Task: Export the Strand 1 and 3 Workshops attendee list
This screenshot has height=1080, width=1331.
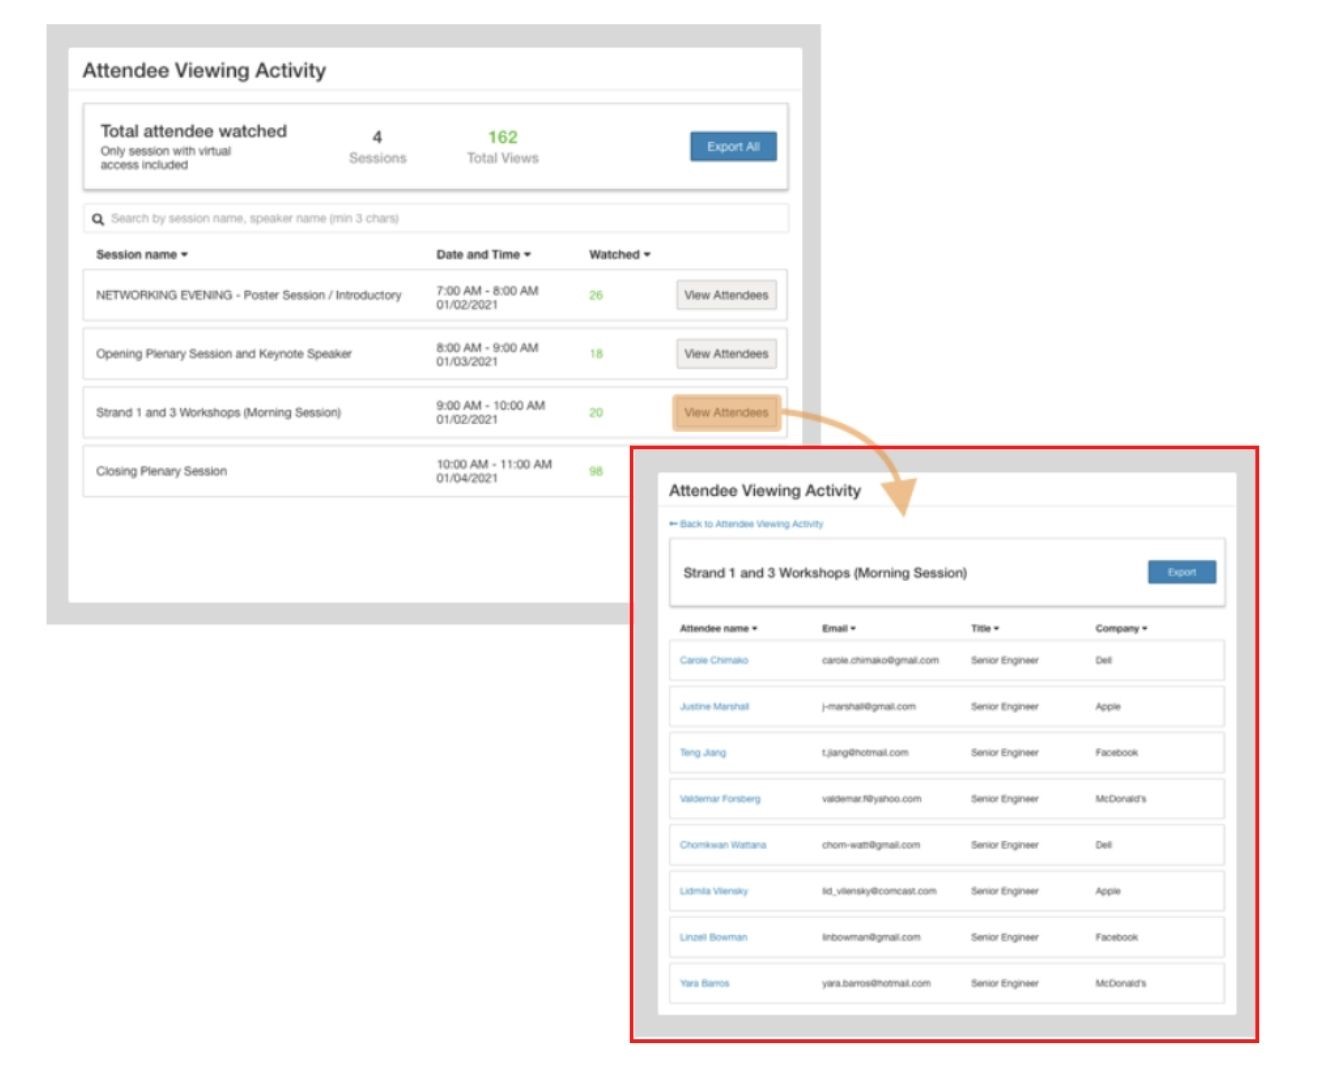Action: coord(1183,572)
